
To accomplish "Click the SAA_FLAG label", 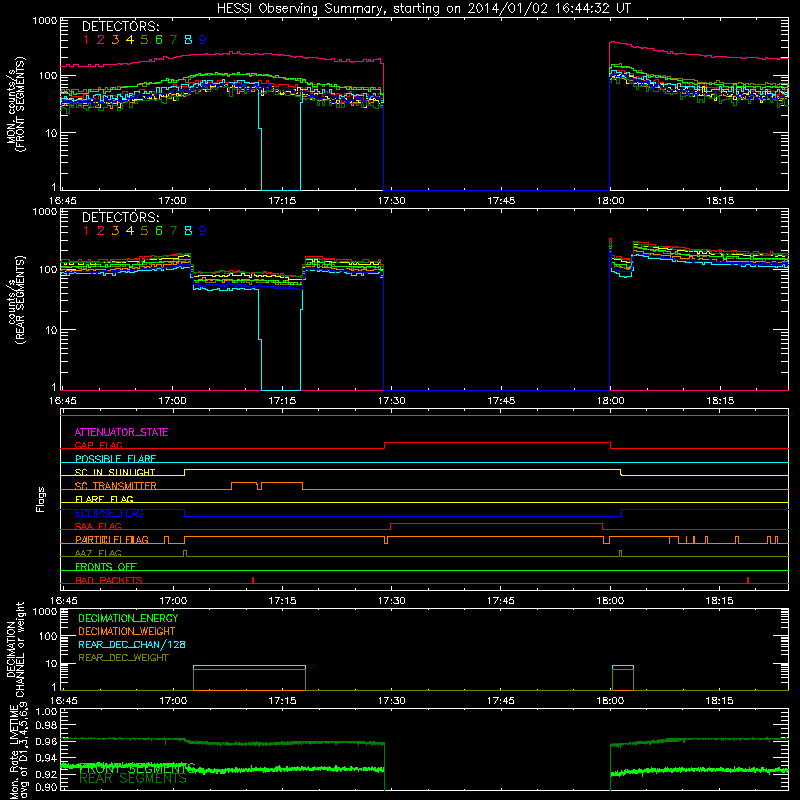I will coord(98,526).
